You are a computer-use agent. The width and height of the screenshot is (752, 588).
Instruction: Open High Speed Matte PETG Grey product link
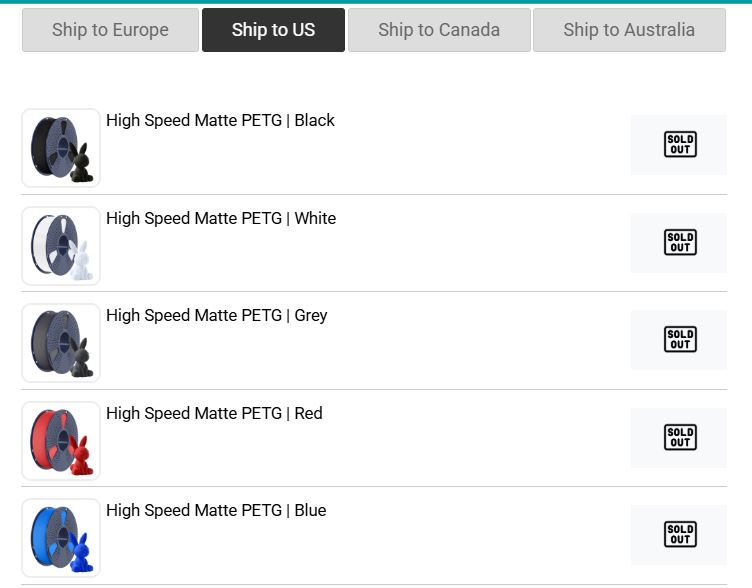[x=217, y=316]
